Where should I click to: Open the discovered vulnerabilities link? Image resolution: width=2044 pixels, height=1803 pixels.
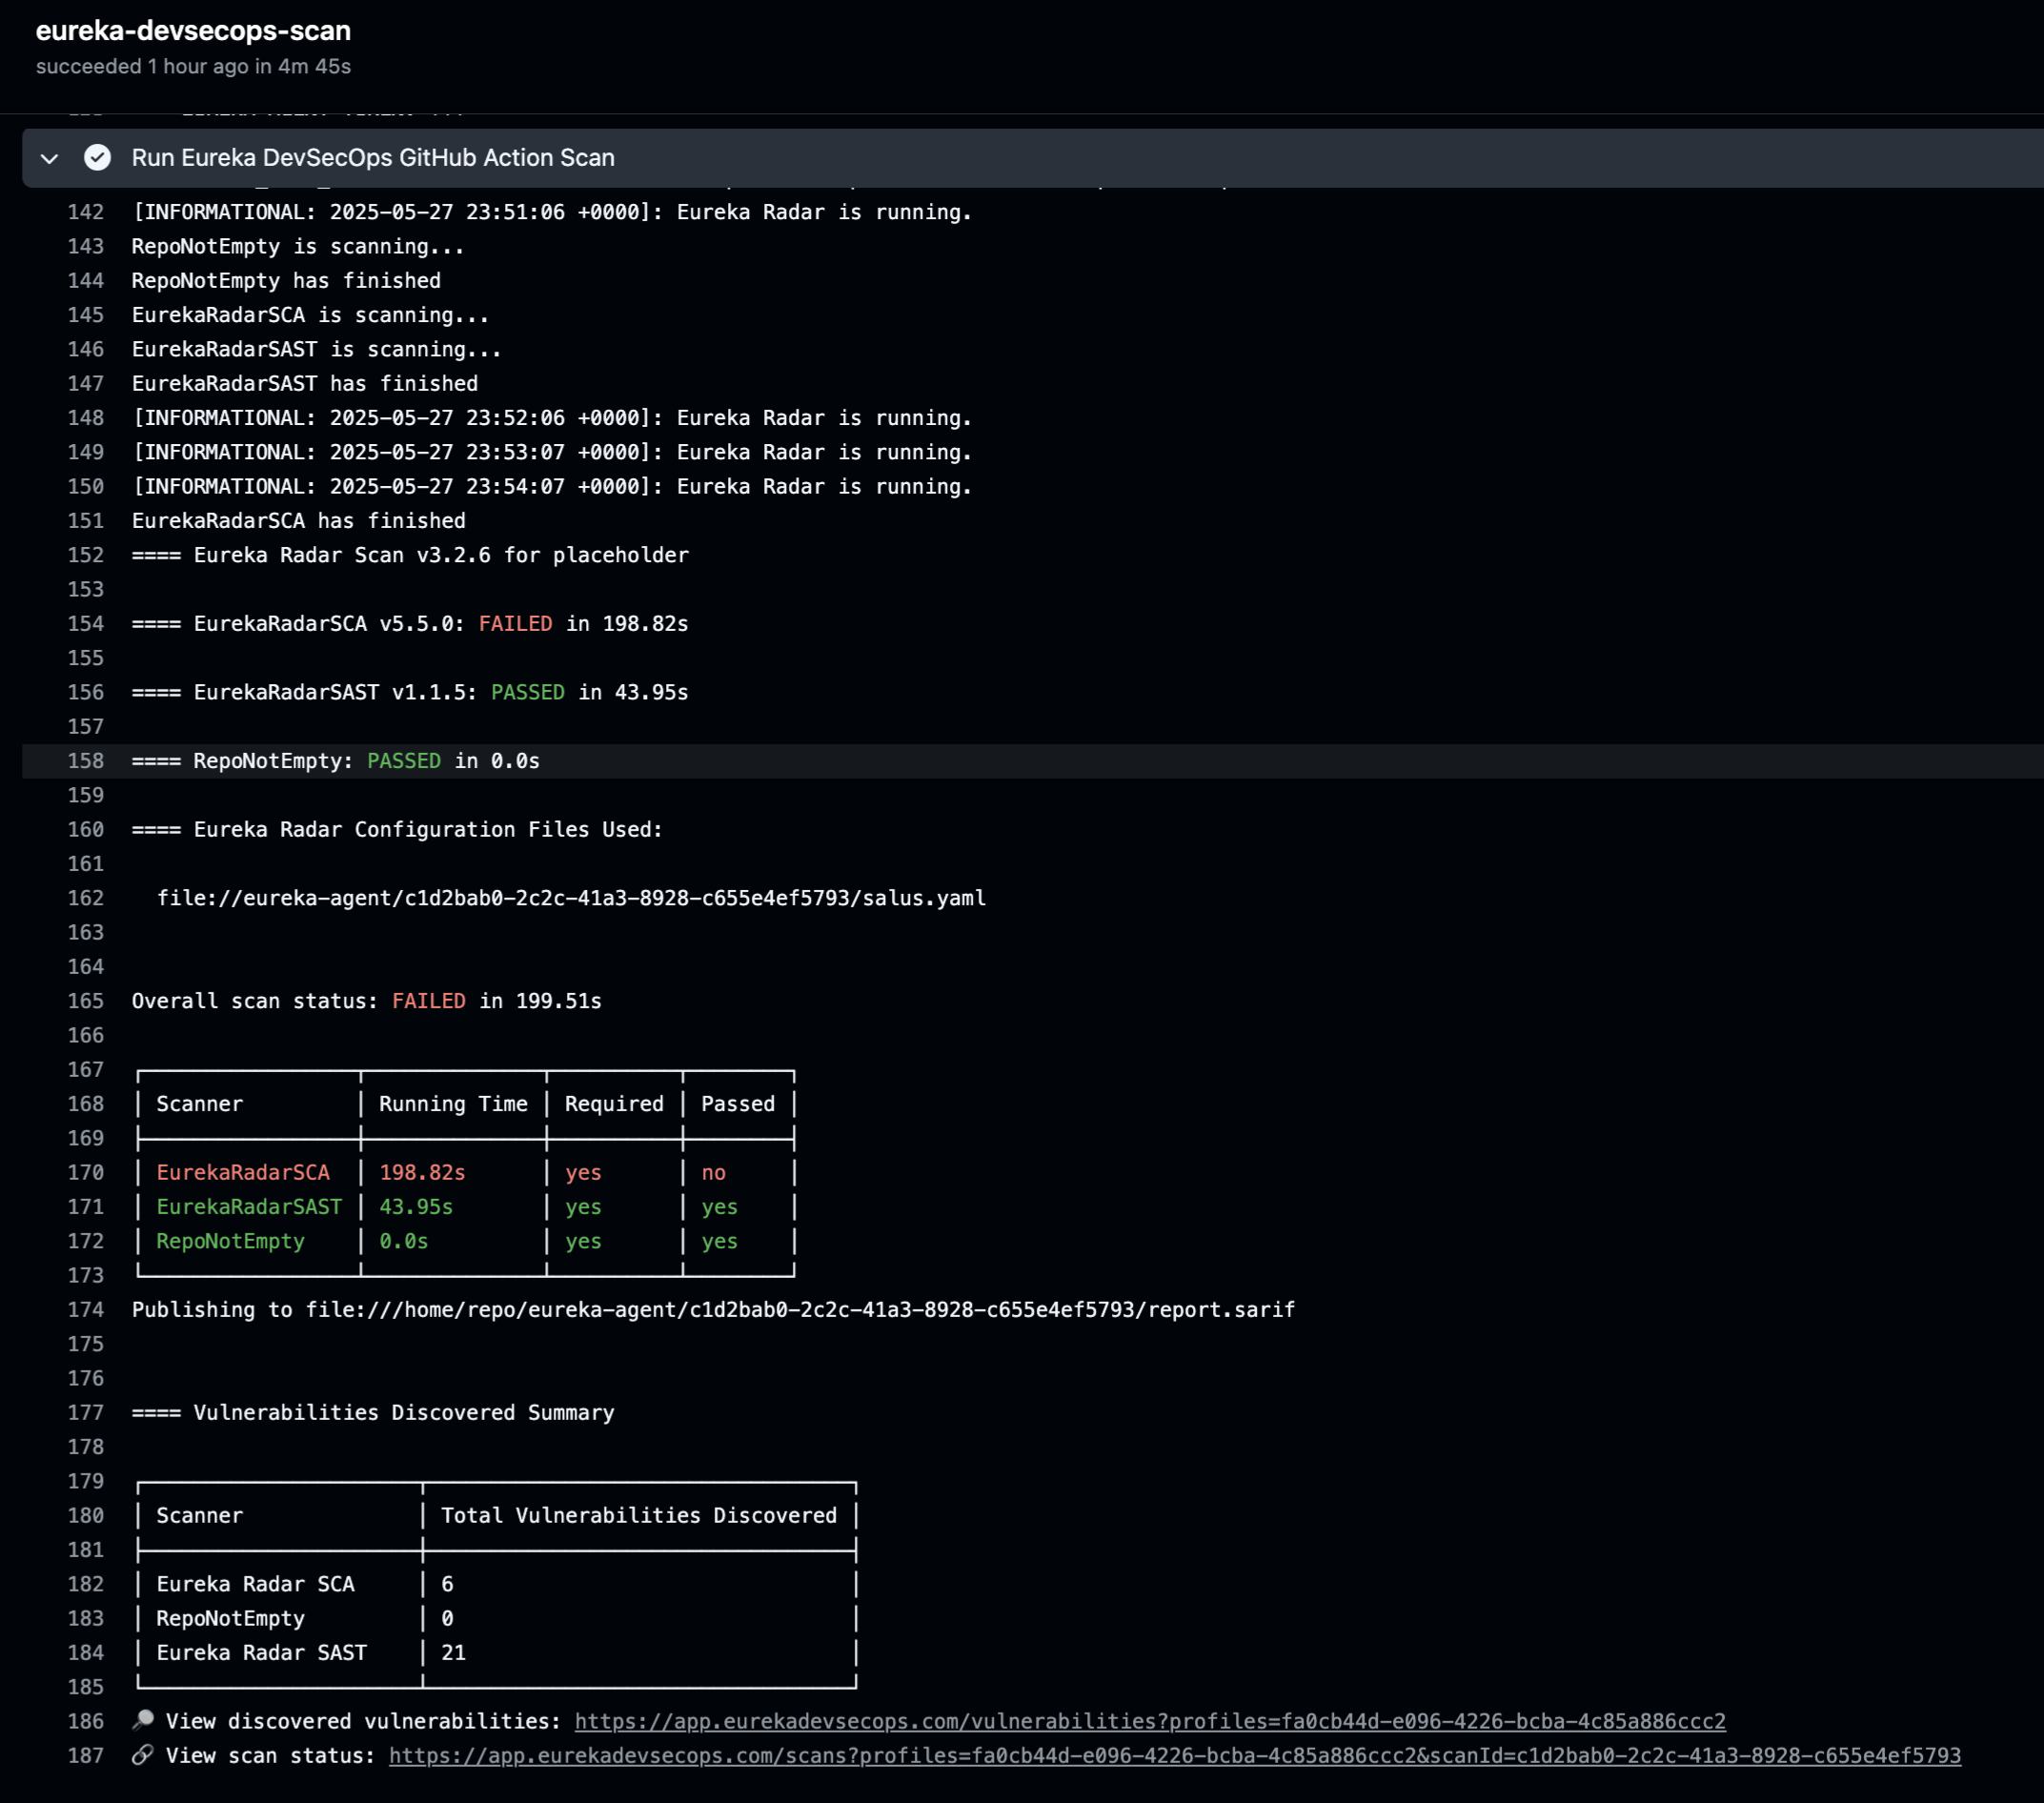tap(1150, 1721)
